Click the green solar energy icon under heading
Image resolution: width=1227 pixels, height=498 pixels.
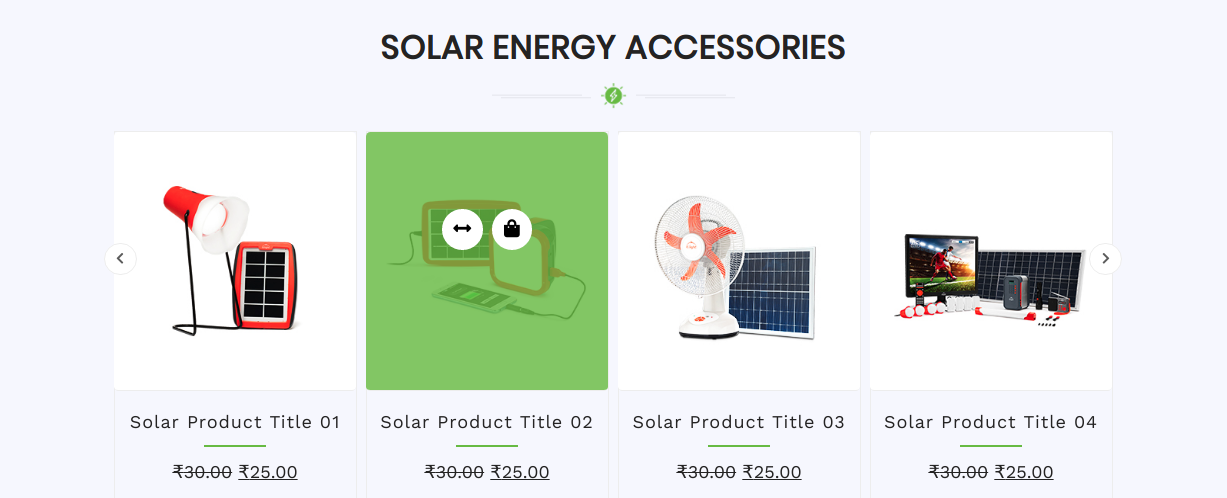point(613,96)
